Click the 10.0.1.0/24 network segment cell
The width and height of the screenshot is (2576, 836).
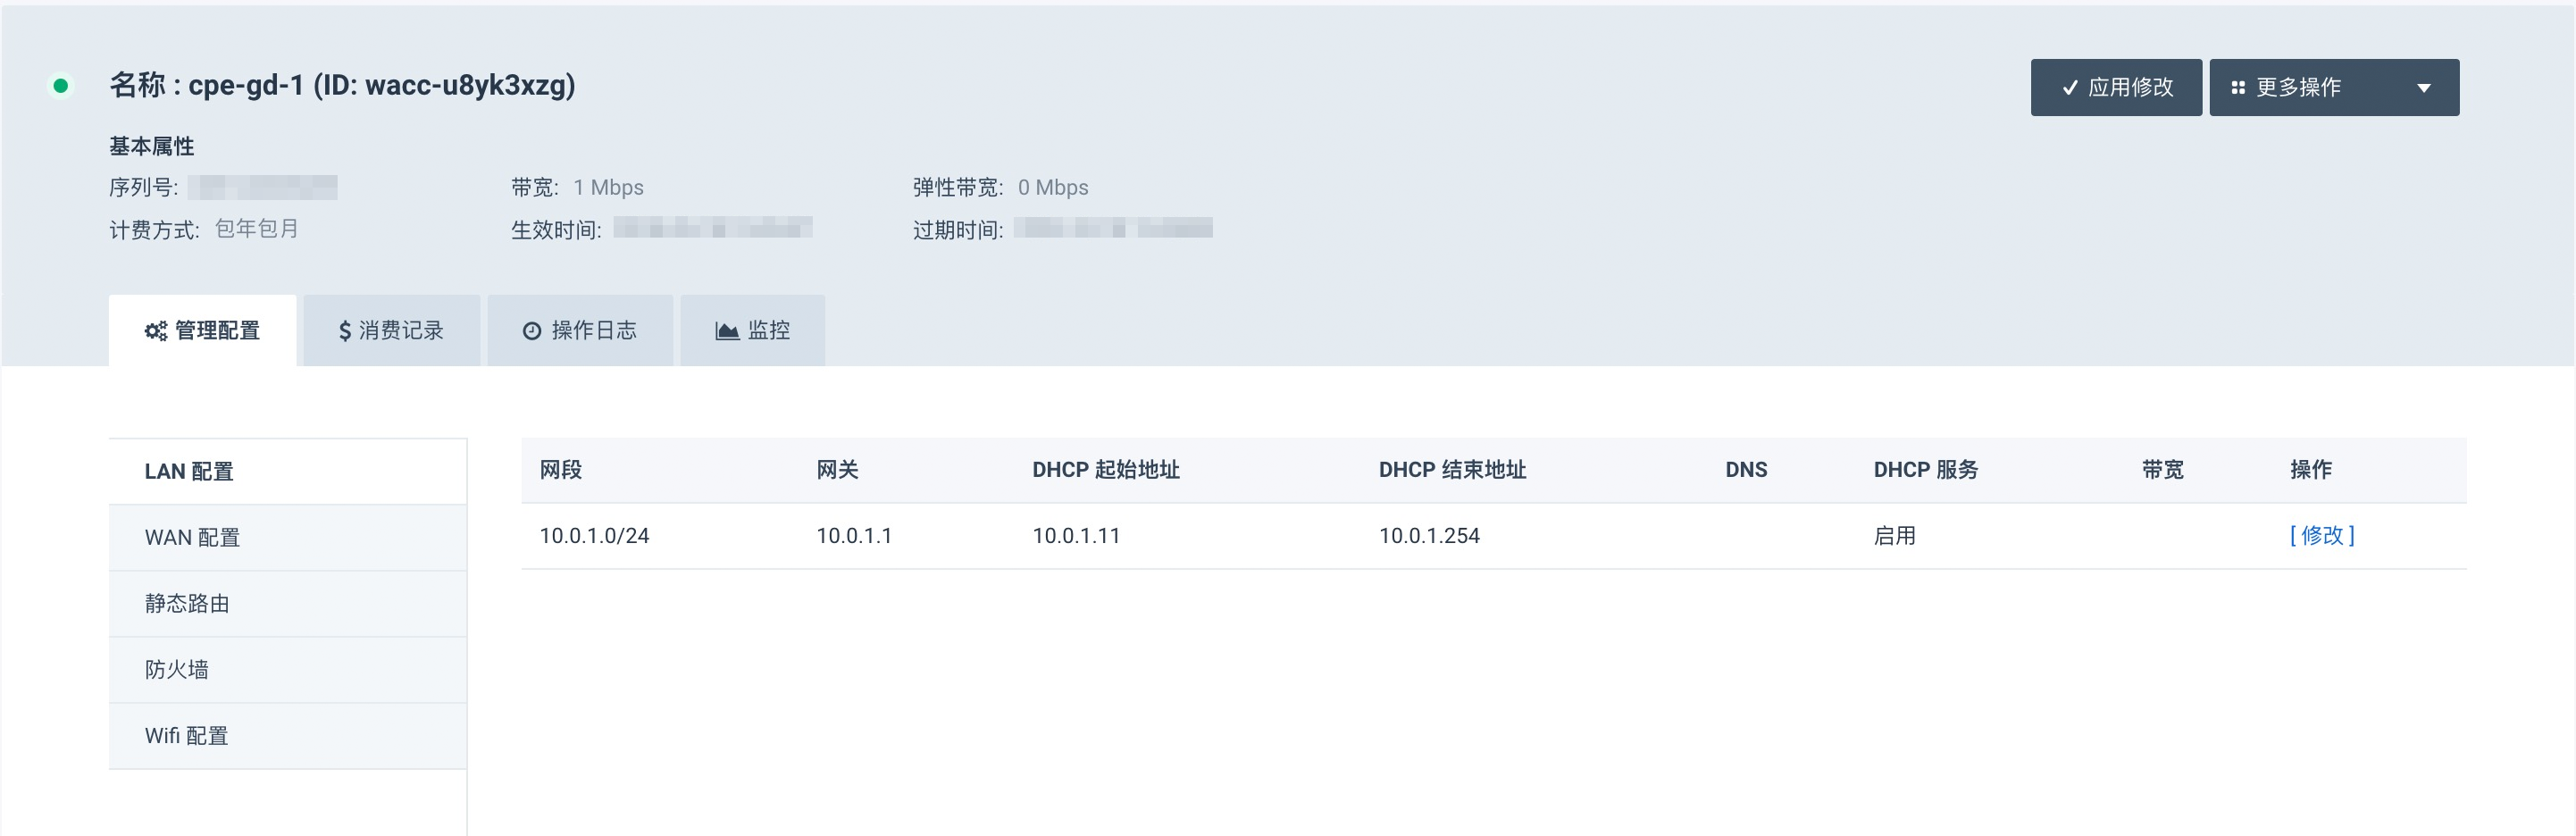(594, 536)
